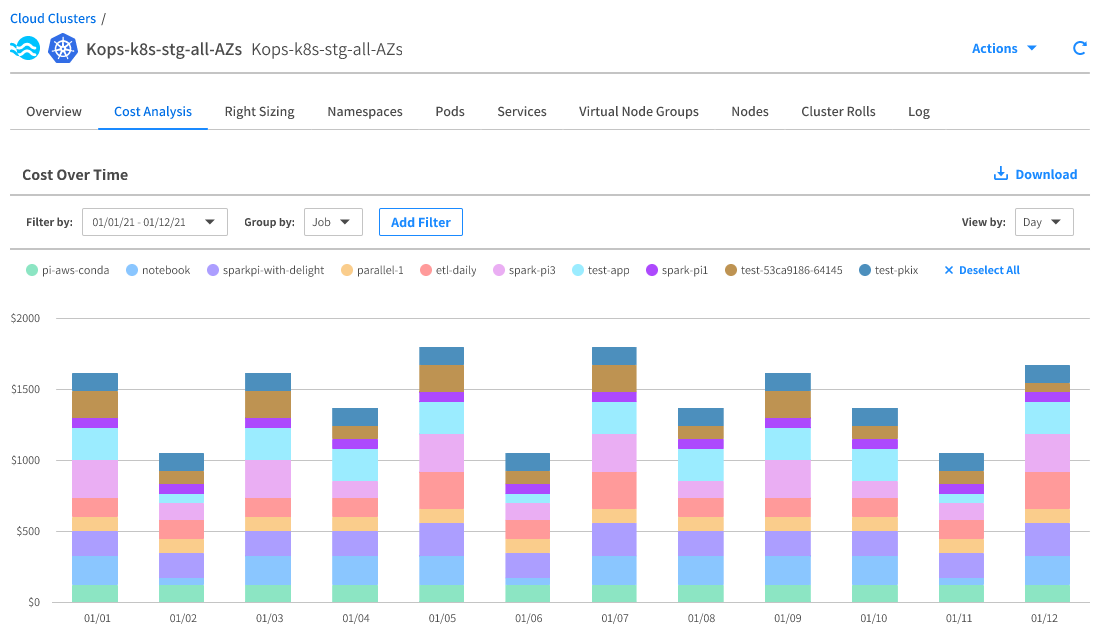Image resolution: width=1097 pixels, height=634 pixels.
Task: Switch to the Right Sizing tab
Action: pyautogui.click(x=259, y=111)
